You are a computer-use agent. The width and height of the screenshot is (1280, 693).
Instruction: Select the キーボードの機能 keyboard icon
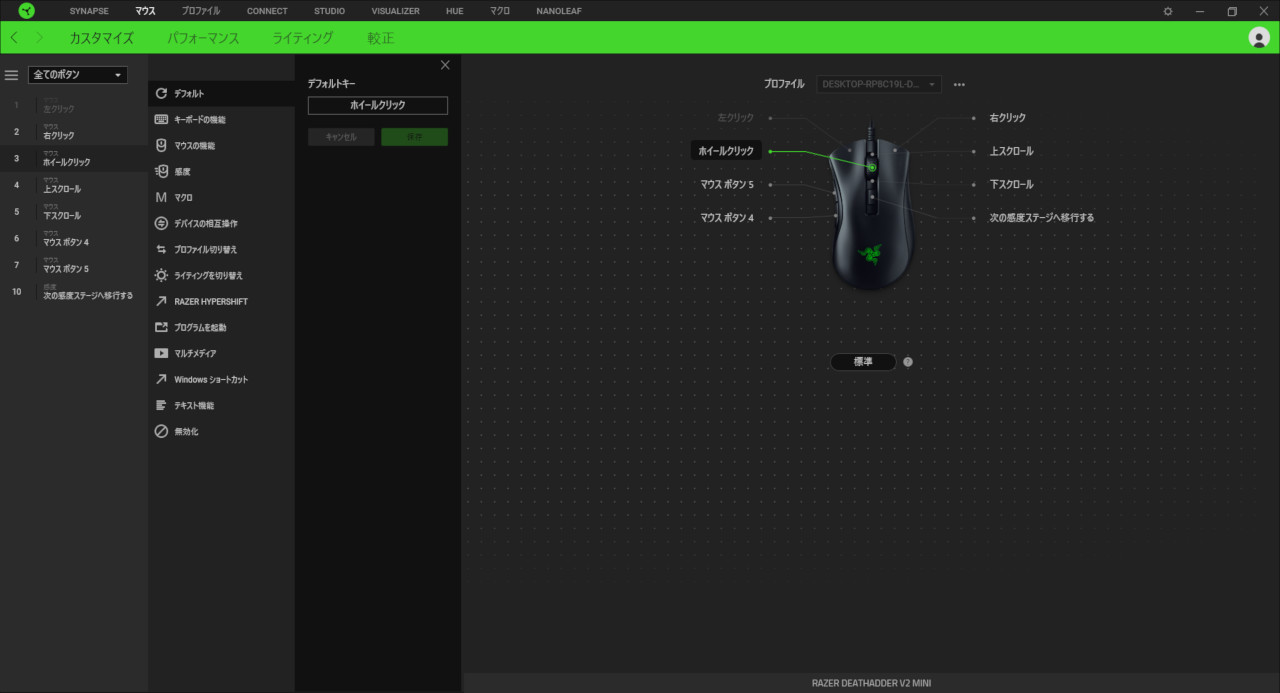coord(161,119)
